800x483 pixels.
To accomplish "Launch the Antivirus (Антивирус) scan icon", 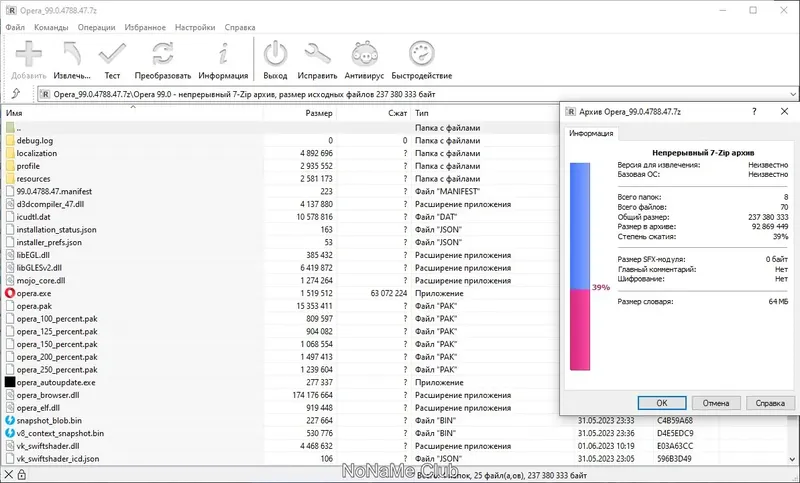I will 364,54.
